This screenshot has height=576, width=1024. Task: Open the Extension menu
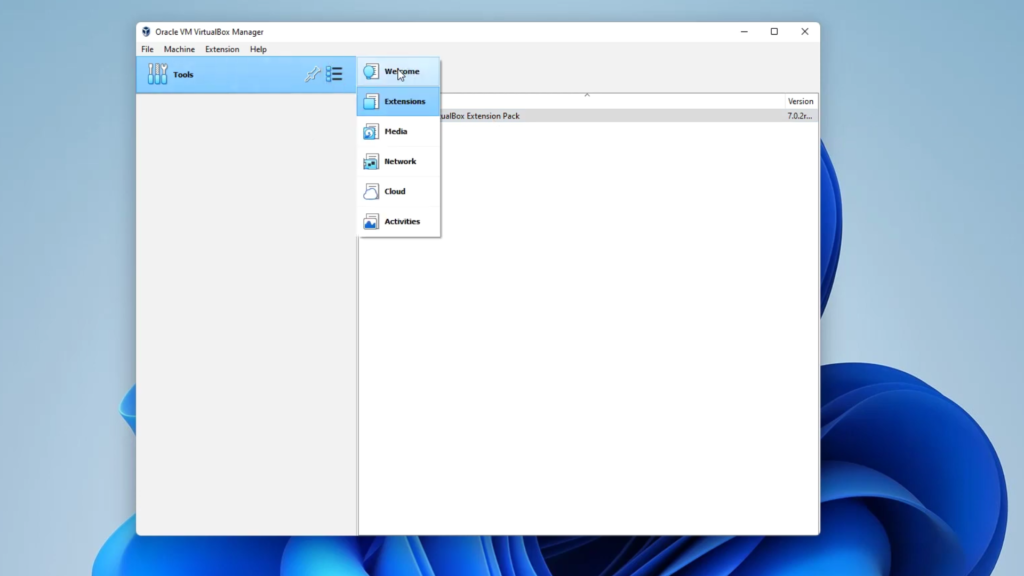coord(222,49)
